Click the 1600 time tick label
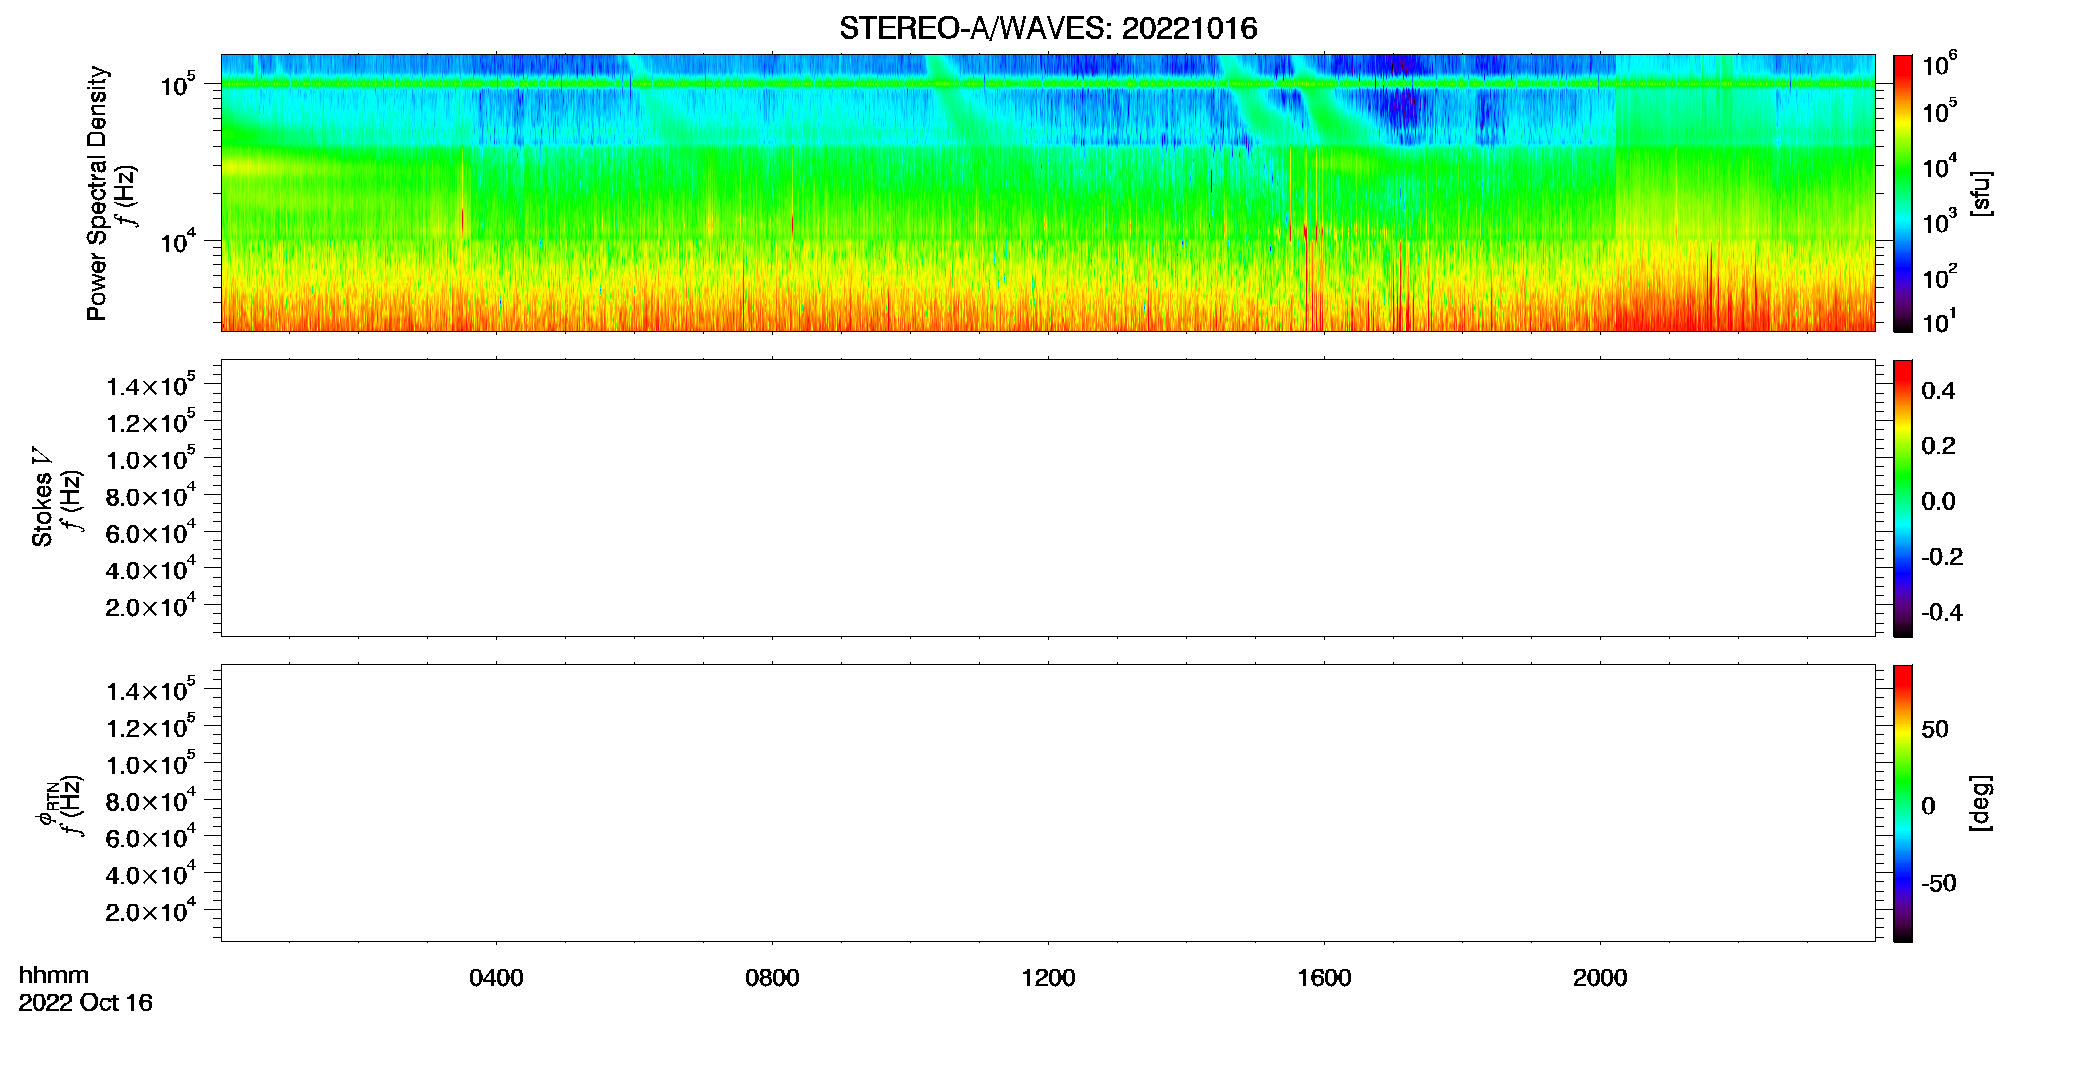The height and width of the screenshot is (1080, 2096). 1324,978
